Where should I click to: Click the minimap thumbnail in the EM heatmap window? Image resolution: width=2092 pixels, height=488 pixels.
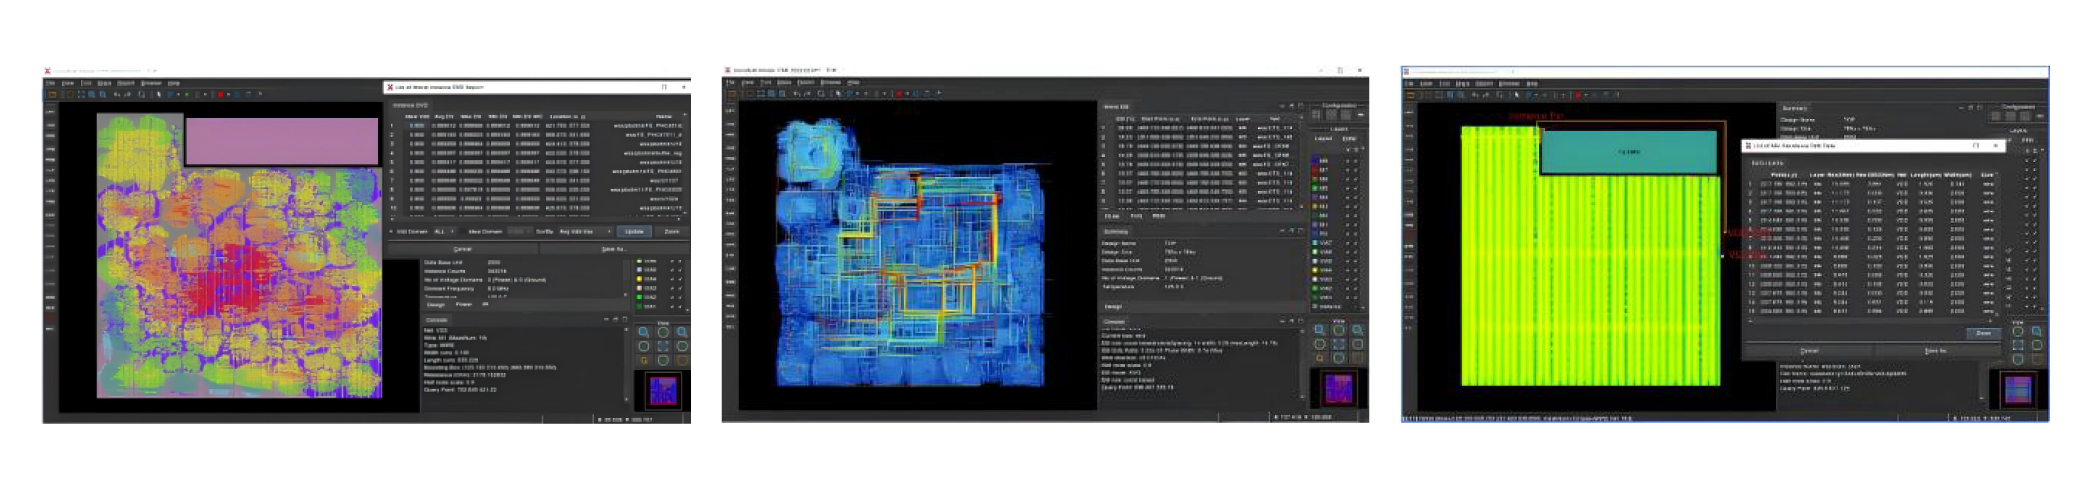point(1338,388)
